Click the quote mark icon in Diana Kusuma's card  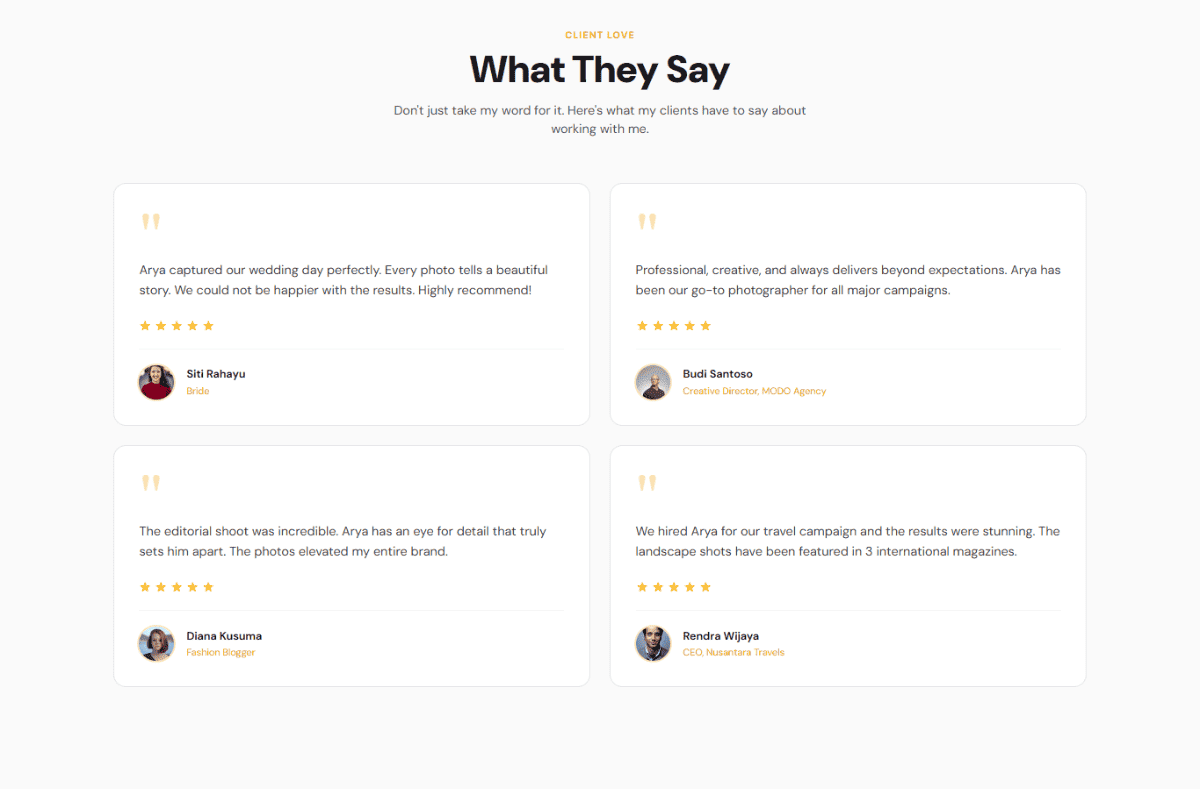pyautogui.click(x=150, y=483)
